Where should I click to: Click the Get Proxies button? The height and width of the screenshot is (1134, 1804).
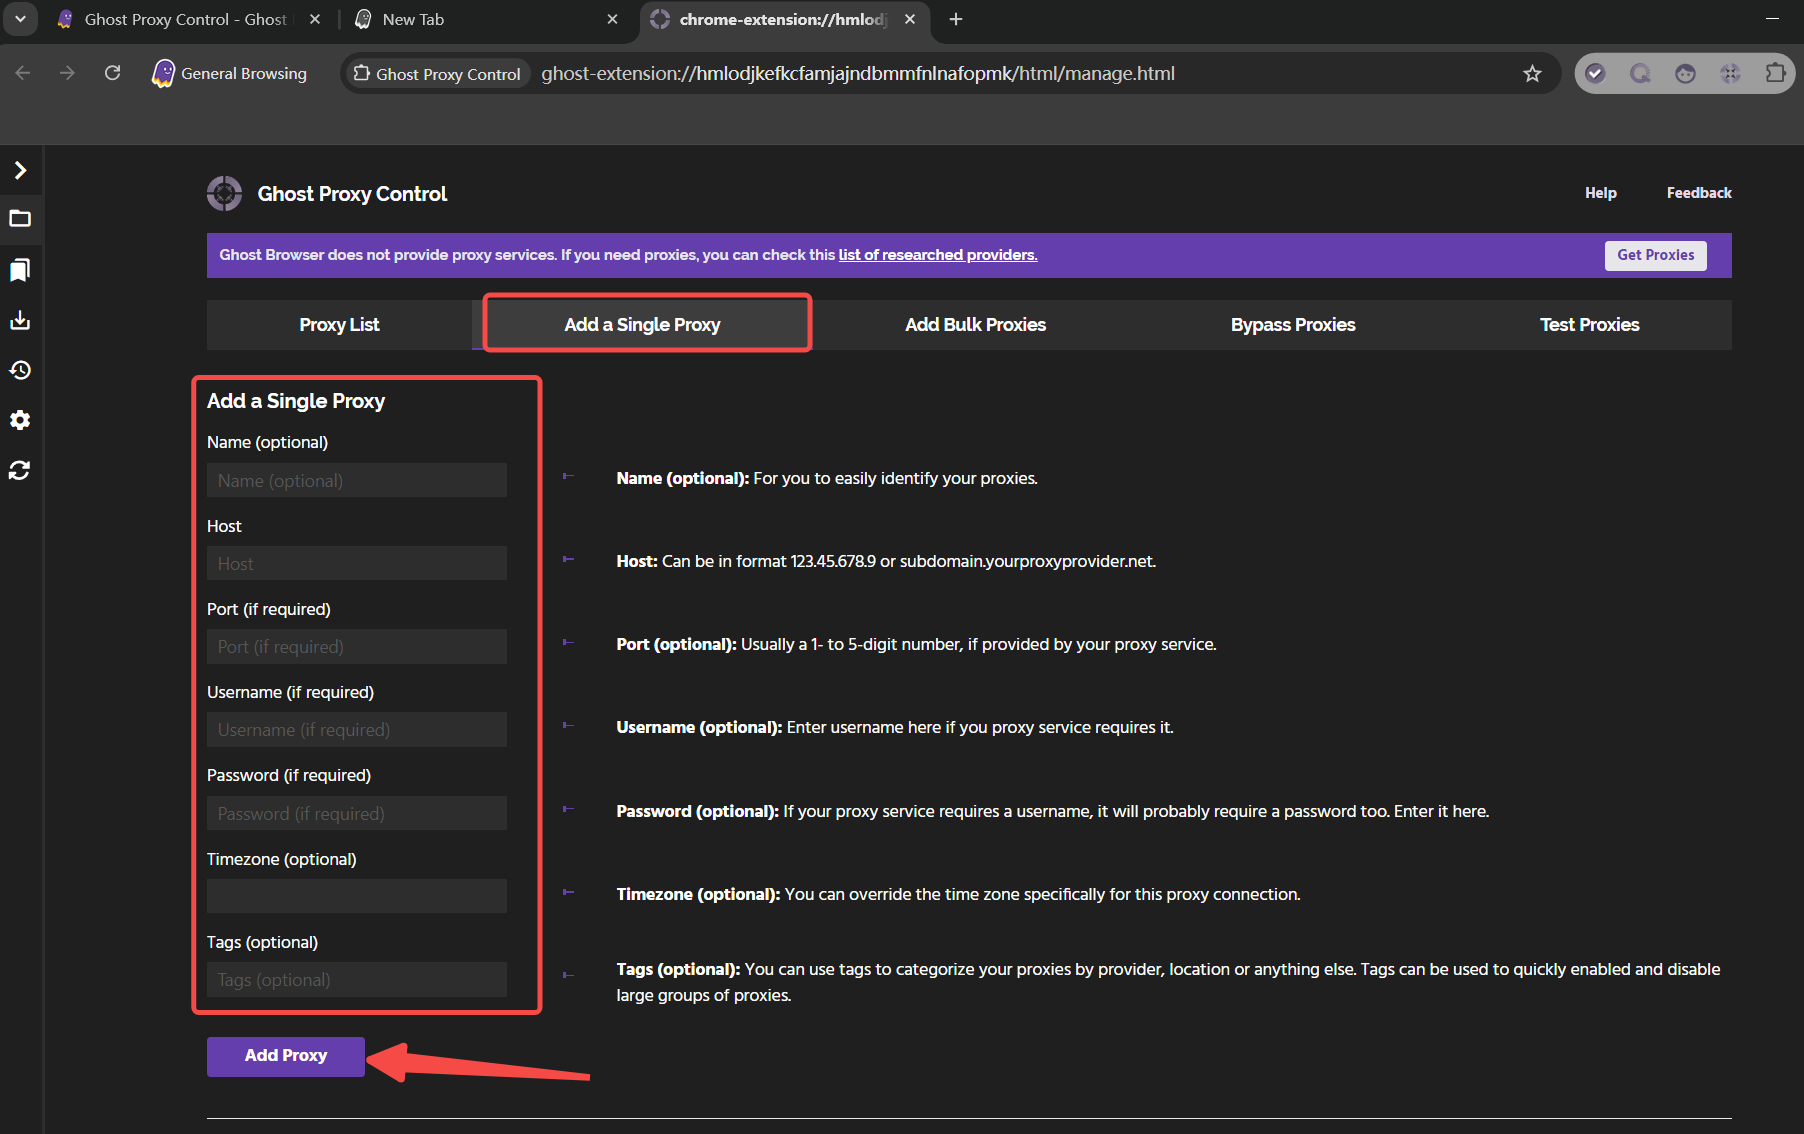point(1656,255)
